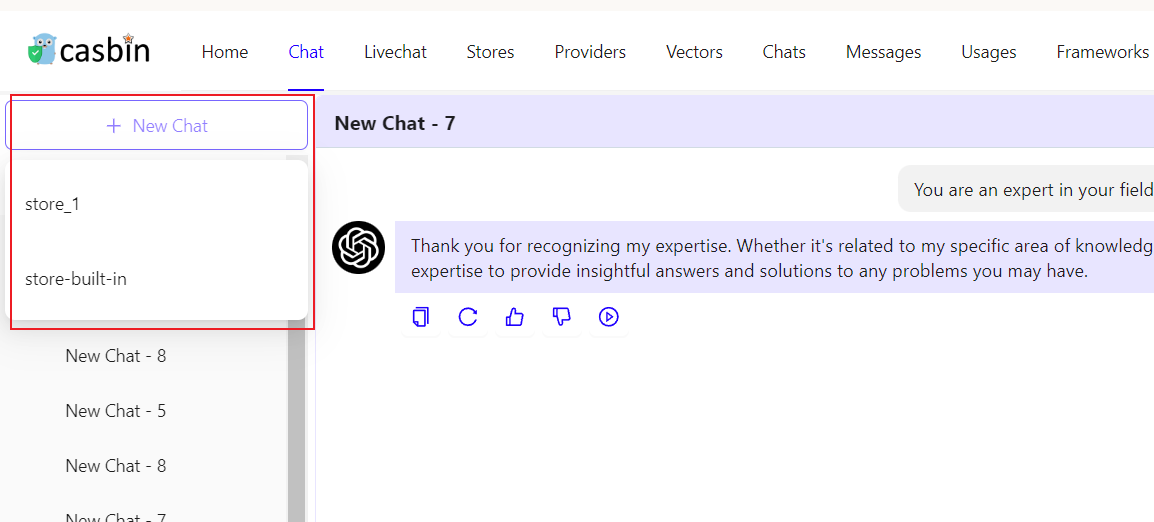View the Messages page
This screenshot has height=522, width=1154.
pyautogui.click(x=883, y=52)
